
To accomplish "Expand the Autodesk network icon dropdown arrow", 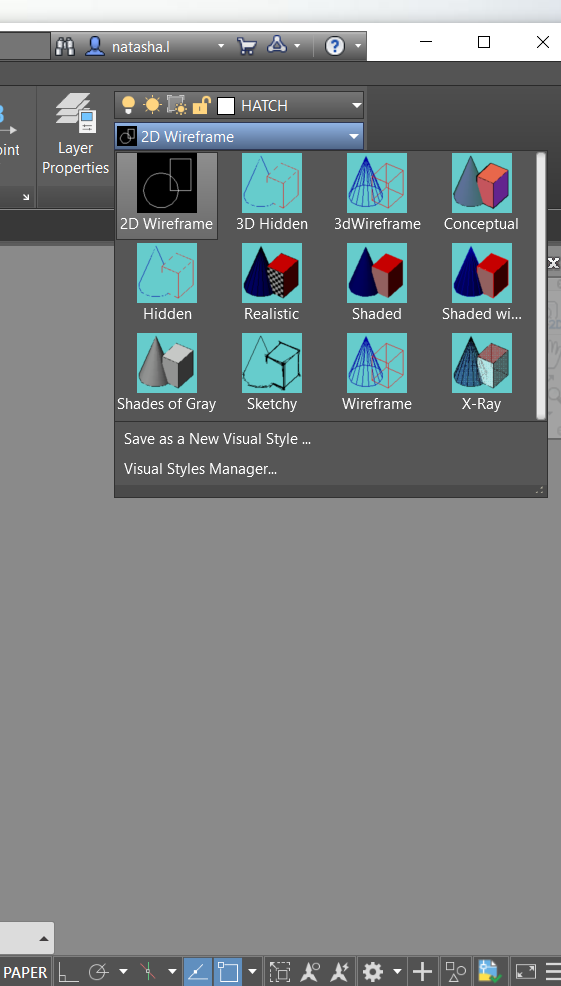I will 297,47.
